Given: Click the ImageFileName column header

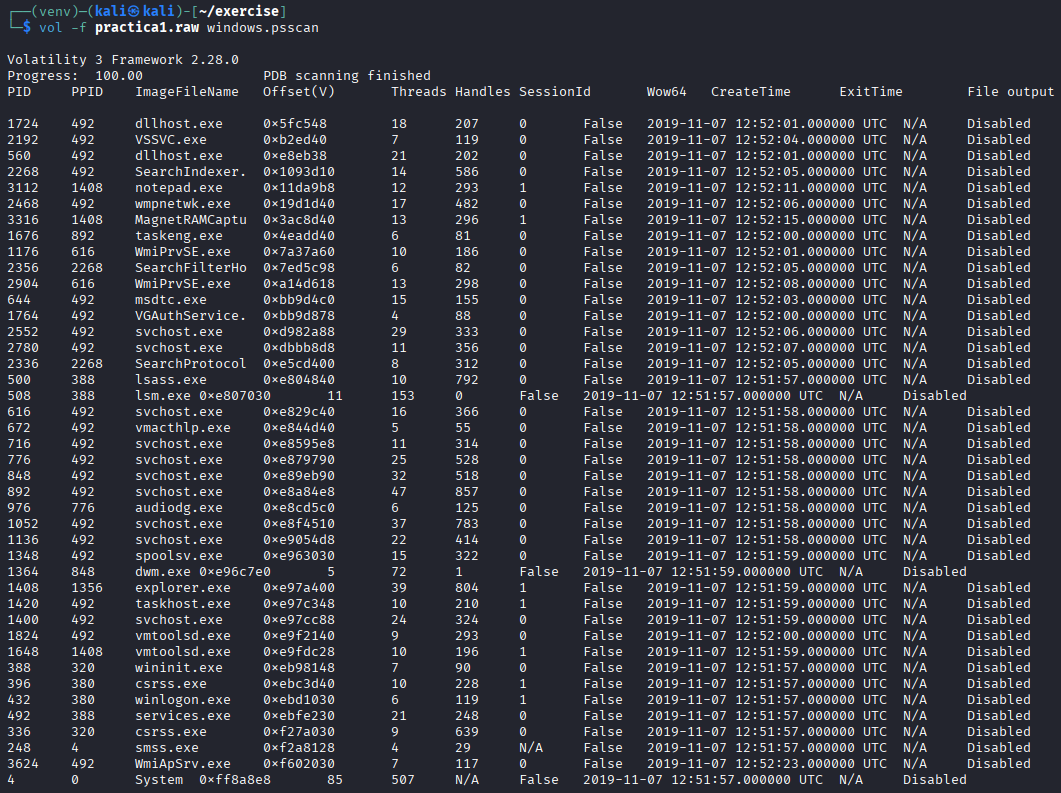Looking at the screenshot, I should click(187, 92).
